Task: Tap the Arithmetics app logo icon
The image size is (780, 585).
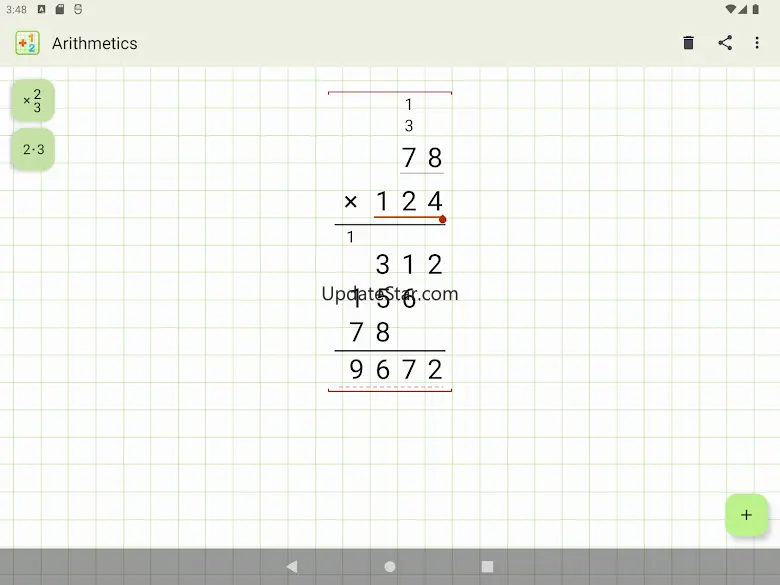Action: point(27,43)
